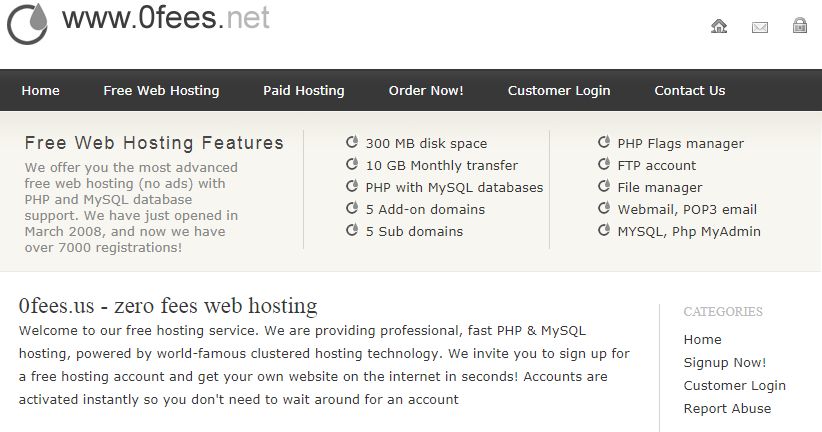
Task: Click the 0fees water drop logo
Action: tap(27, 24)
